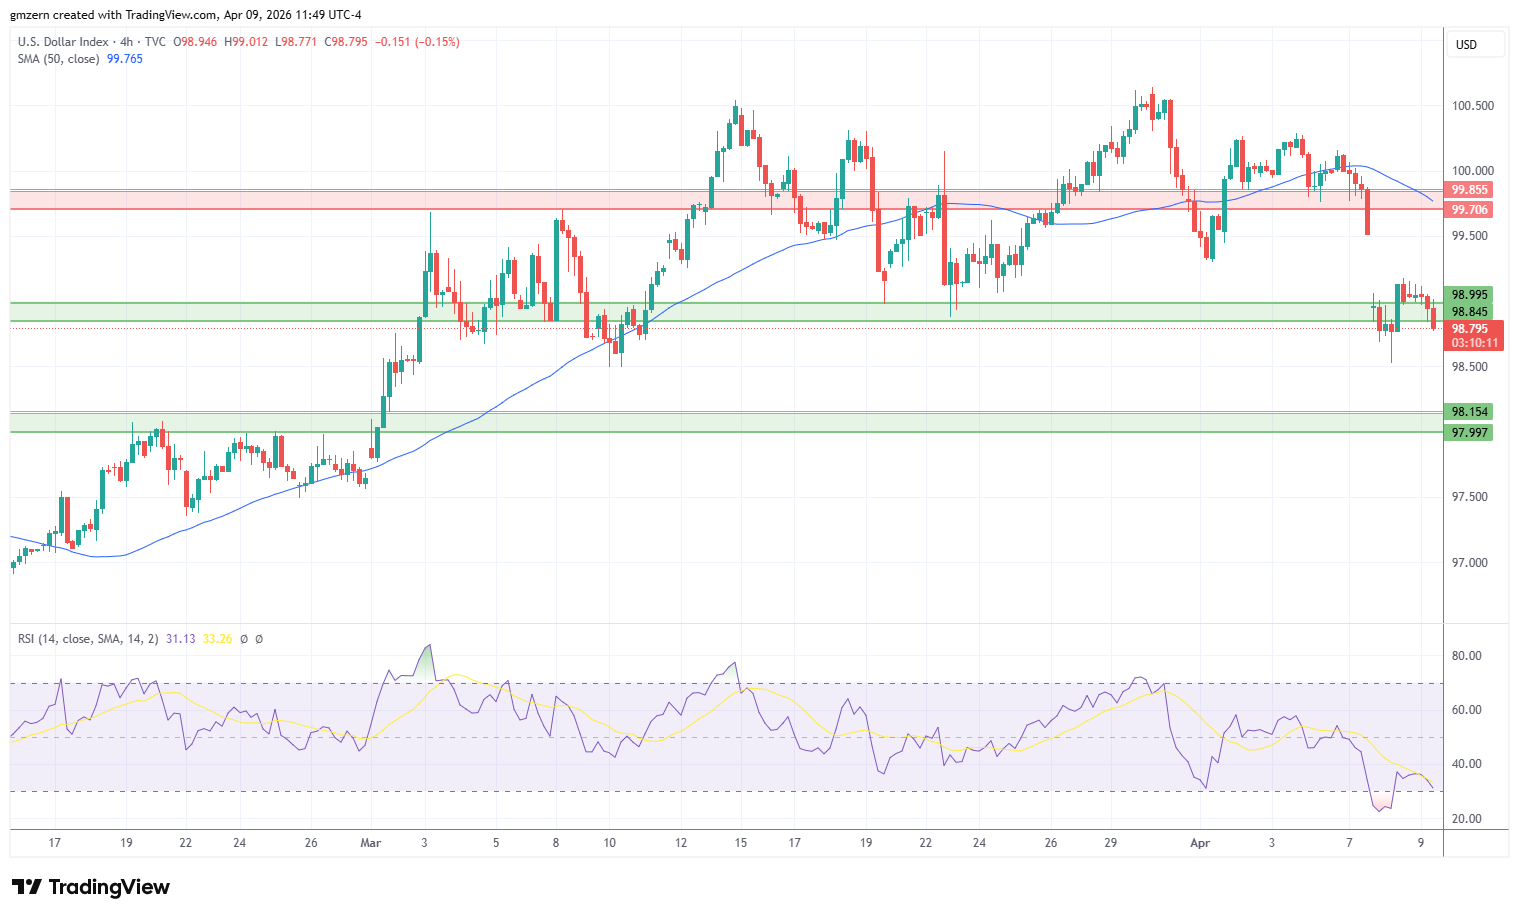1519x917 pixels.
Task: Click the 60.00 RSI axis tick
Action: coord(1467,710)
